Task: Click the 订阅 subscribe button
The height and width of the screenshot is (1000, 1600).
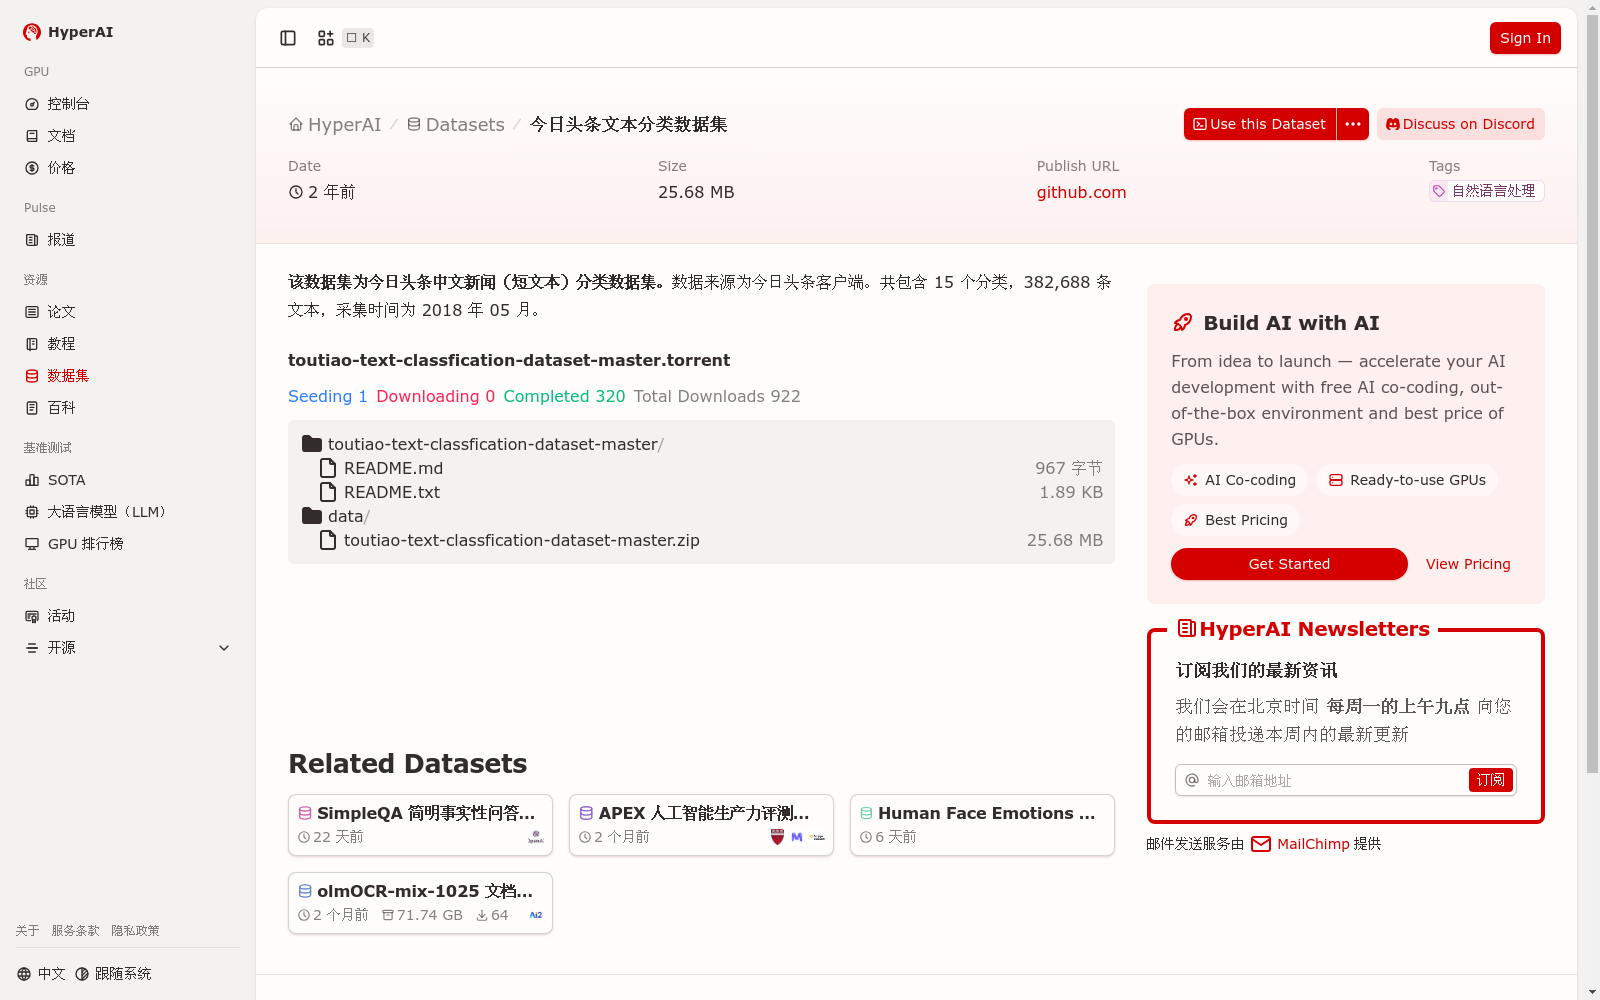Action: coord(1491,780)
